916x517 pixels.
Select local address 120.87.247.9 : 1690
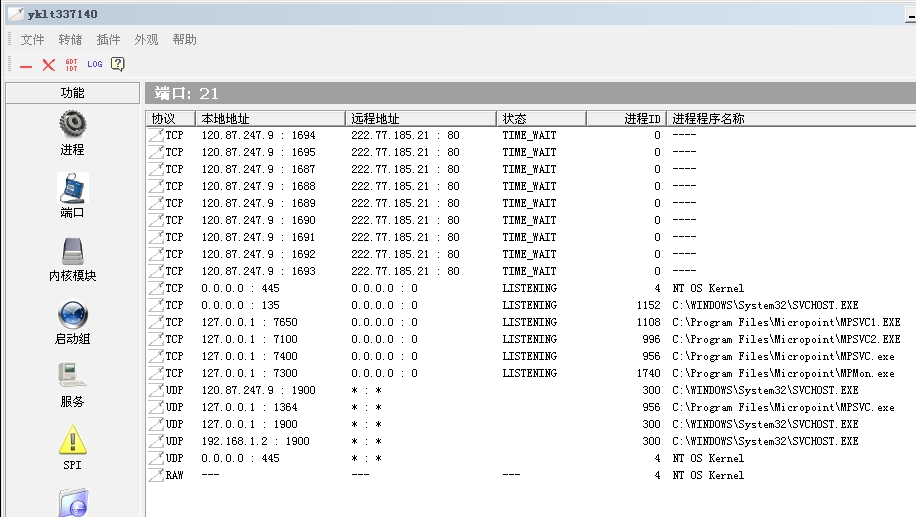coord(258,220)
